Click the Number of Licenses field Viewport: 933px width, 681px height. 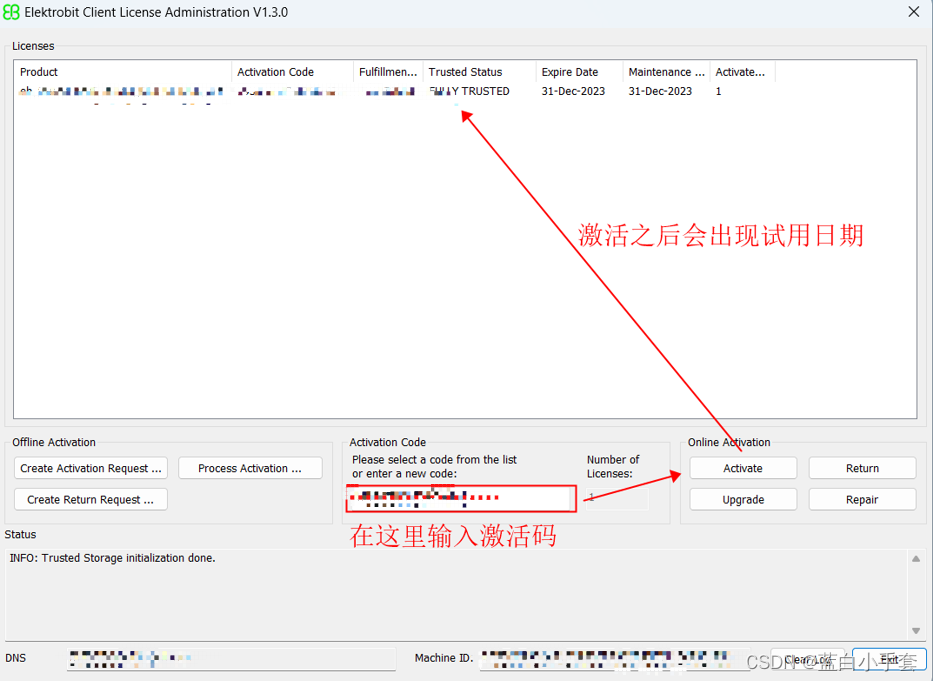616,498
